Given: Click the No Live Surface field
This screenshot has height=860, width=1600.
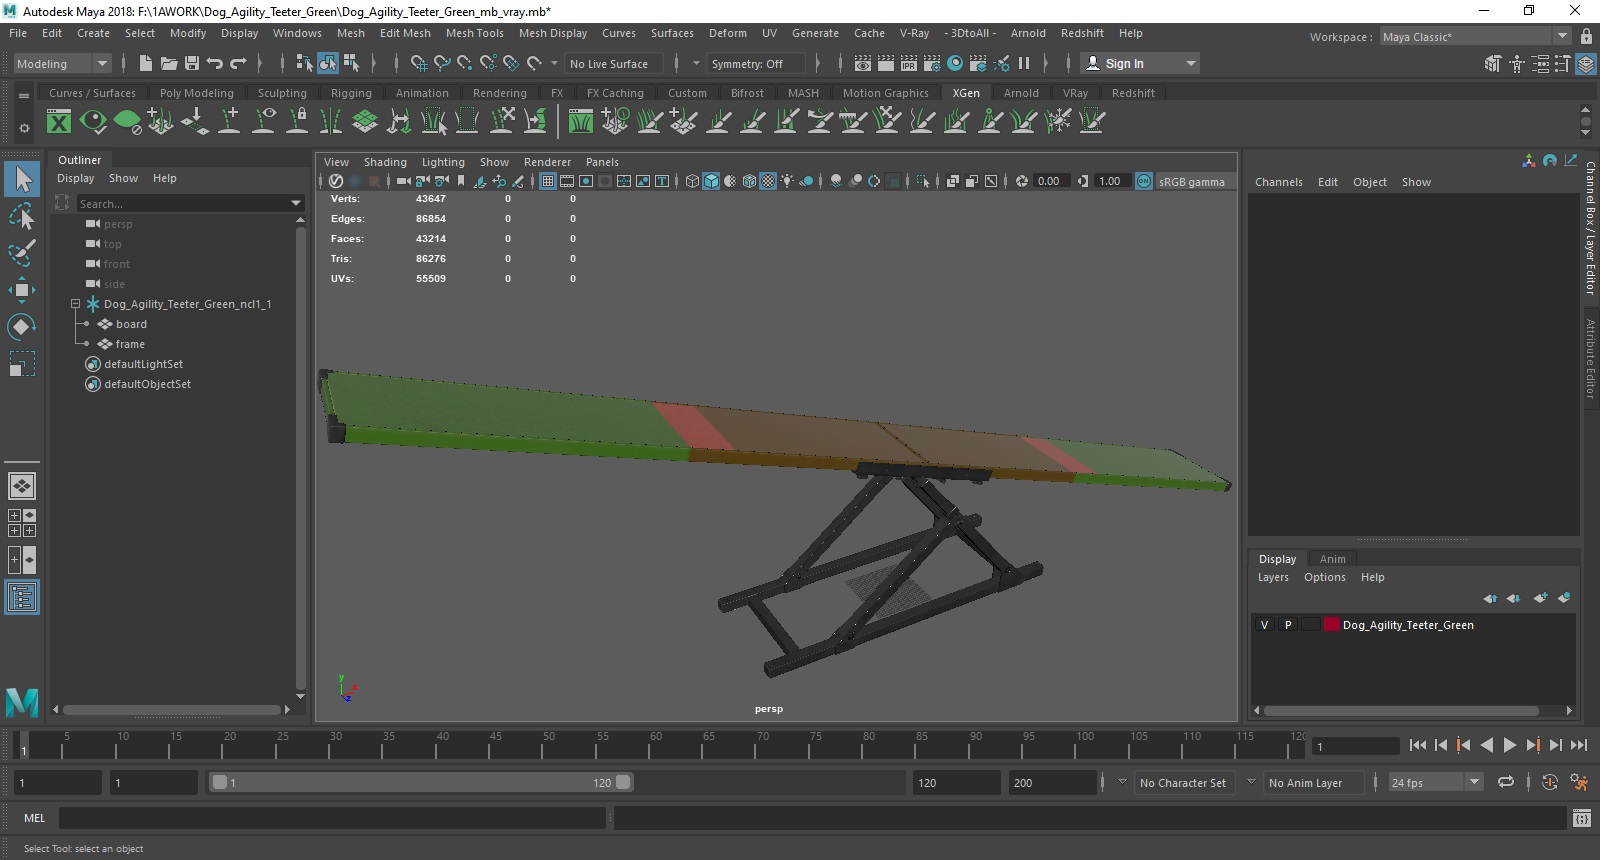Looking at the screenshot, I should coord(613,64).
